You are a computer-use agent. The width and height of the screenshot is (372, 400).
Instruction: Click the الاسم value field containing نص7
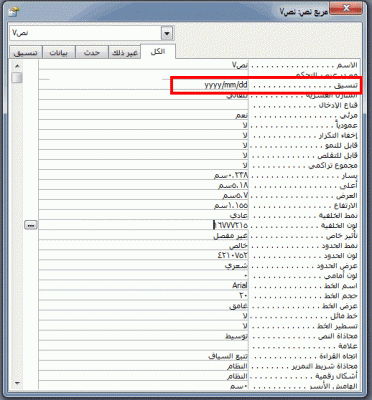(x=143, y=65)
